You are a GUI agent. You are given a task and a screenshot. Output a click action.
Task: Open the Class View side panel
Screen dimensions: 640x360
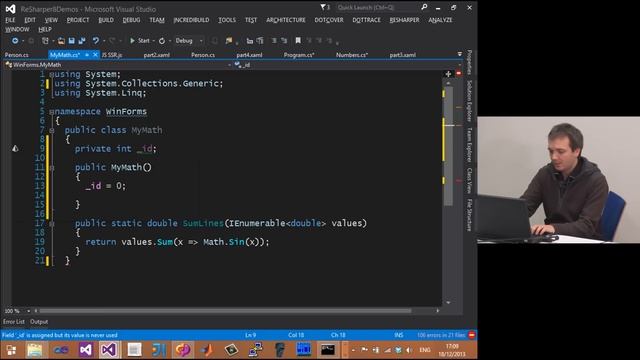(x=469, y=180)
